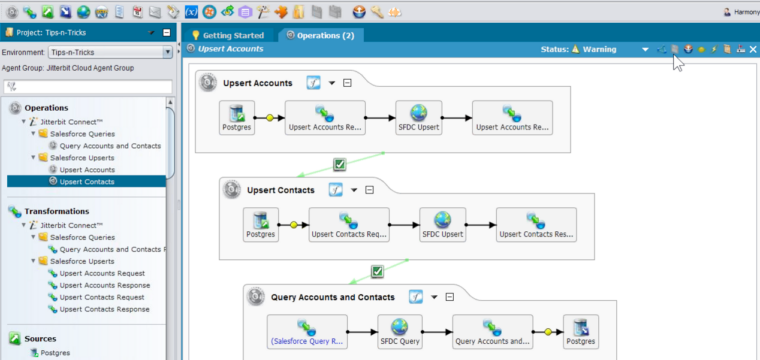Image resolution: width=760 pixels, height=360 pixels.
Task: Click the project tree search field
Action: (88, 87)
